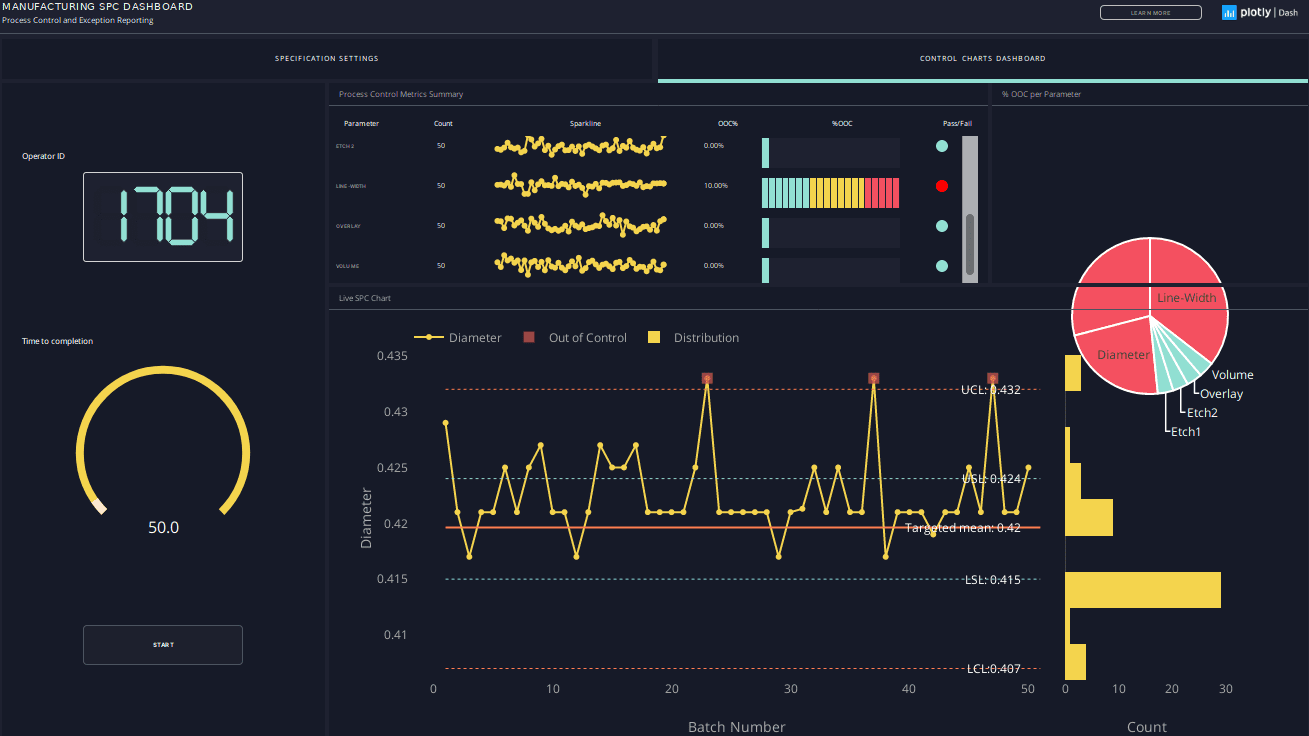Click the "OOC%" column header

[728, 124]
